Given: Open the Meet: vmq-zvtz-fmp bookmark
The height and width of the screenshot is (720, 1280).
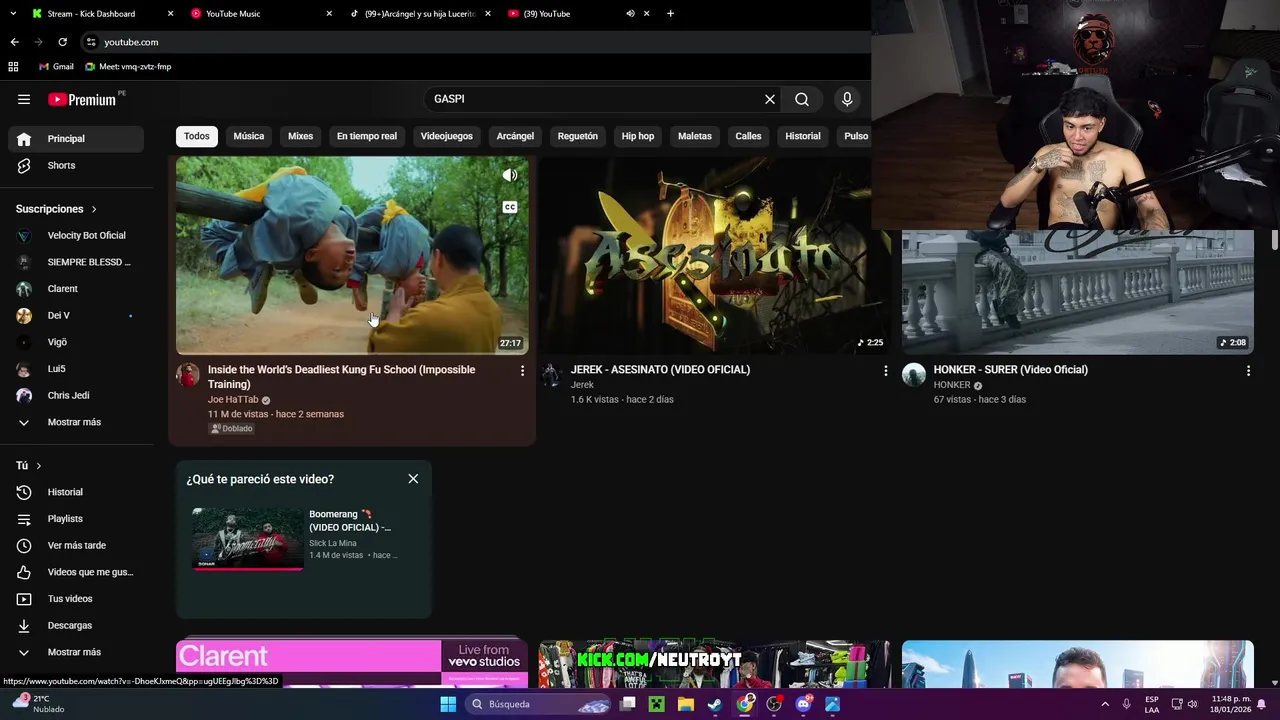Looking at the screenshot, I should [x=128, y=67].
